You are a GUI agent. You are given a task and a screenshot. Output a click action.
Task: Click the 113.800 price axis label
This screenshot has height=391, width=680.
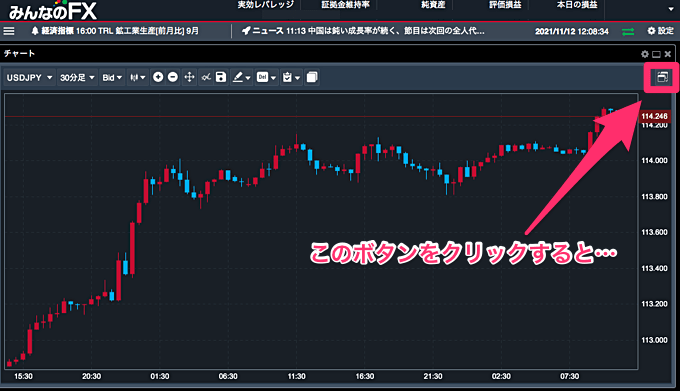tap(654, 196)
